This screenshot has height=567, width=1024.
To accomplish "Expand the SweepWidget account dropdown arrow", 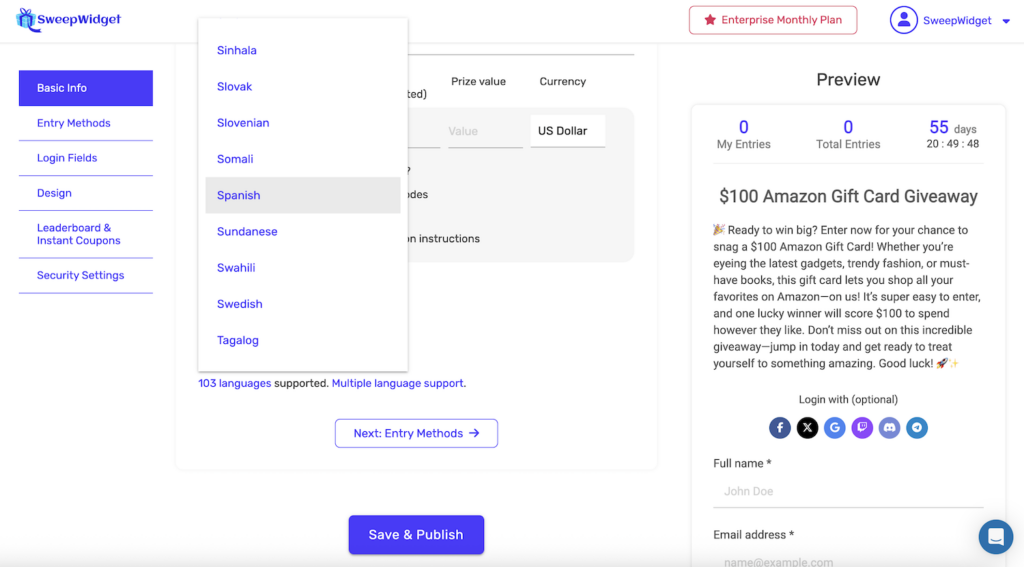I will click(x=1006, y=21).
